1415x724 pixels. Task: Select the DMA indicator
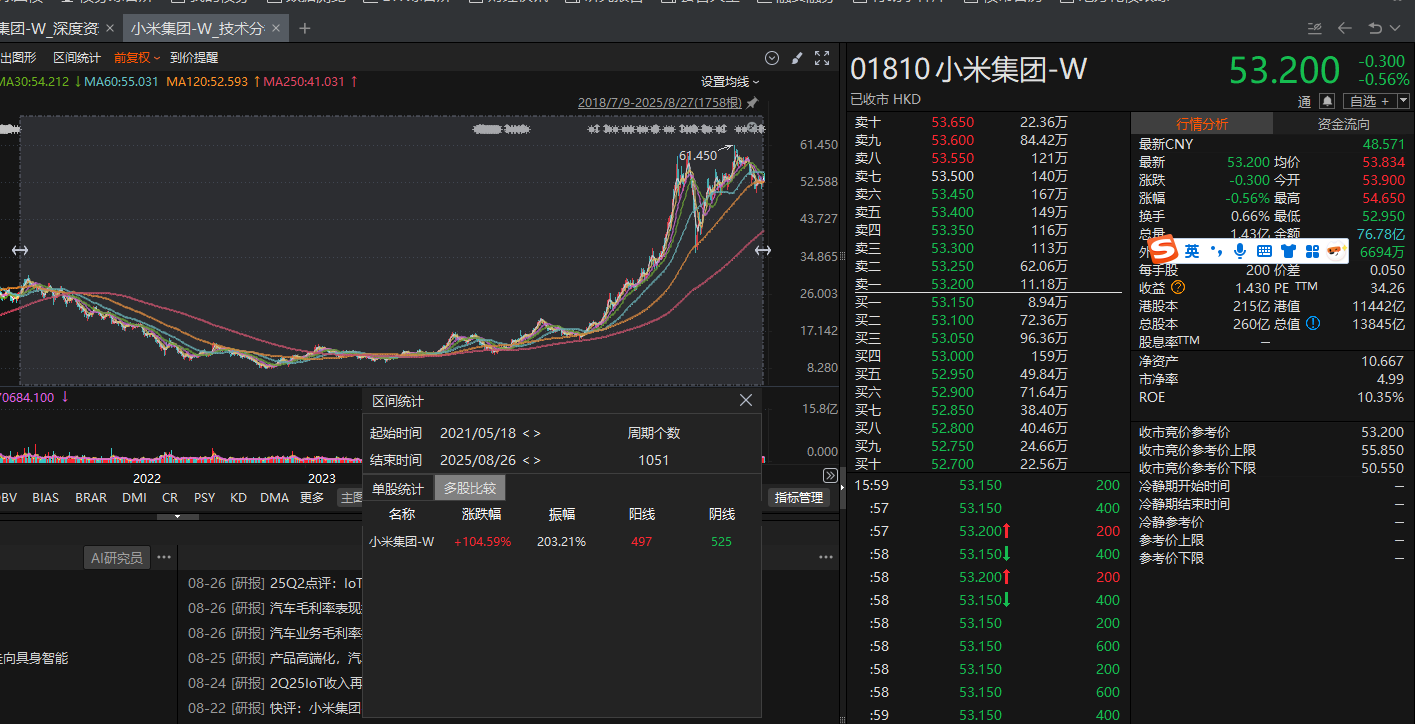[x=274, y=497]
